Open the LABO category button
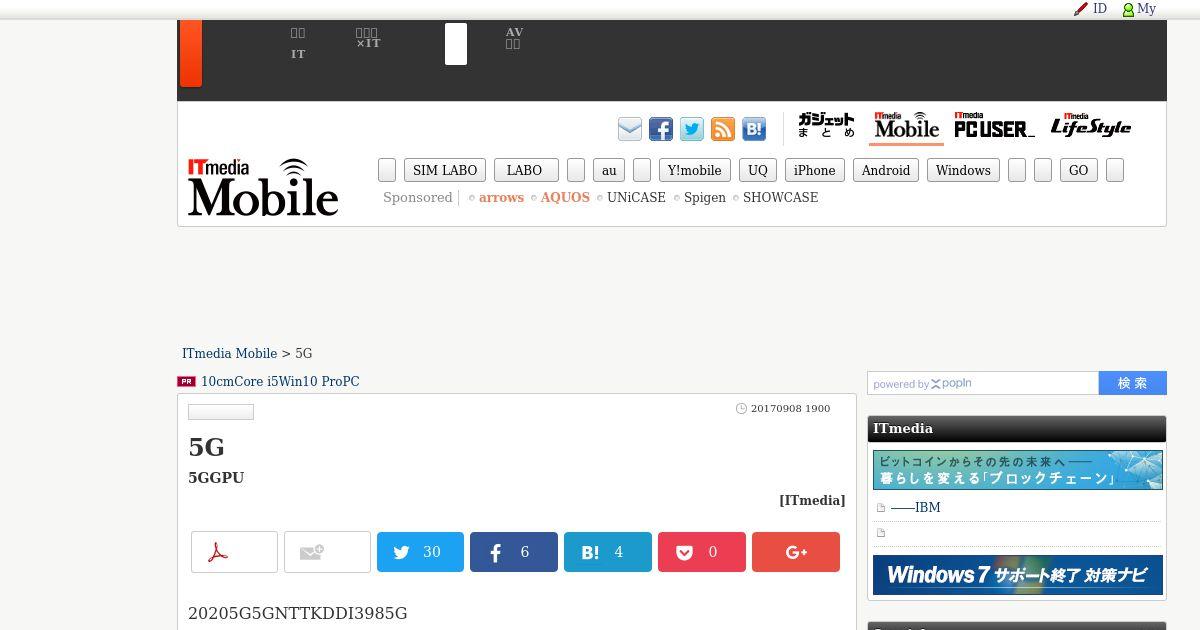The width and height of the screenshot is (1200, 630). 526,170
